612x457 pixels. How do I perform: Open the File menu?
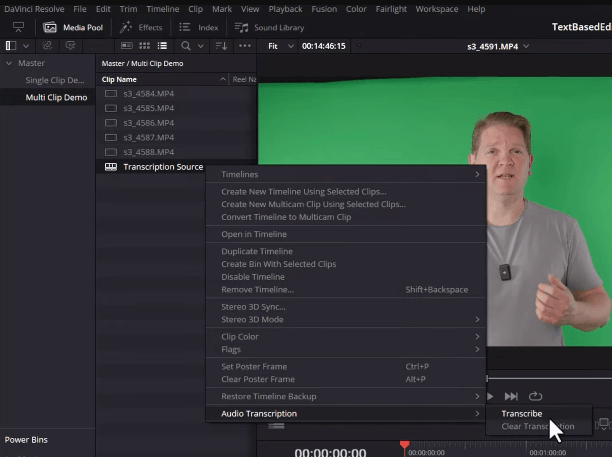(80, 9)
